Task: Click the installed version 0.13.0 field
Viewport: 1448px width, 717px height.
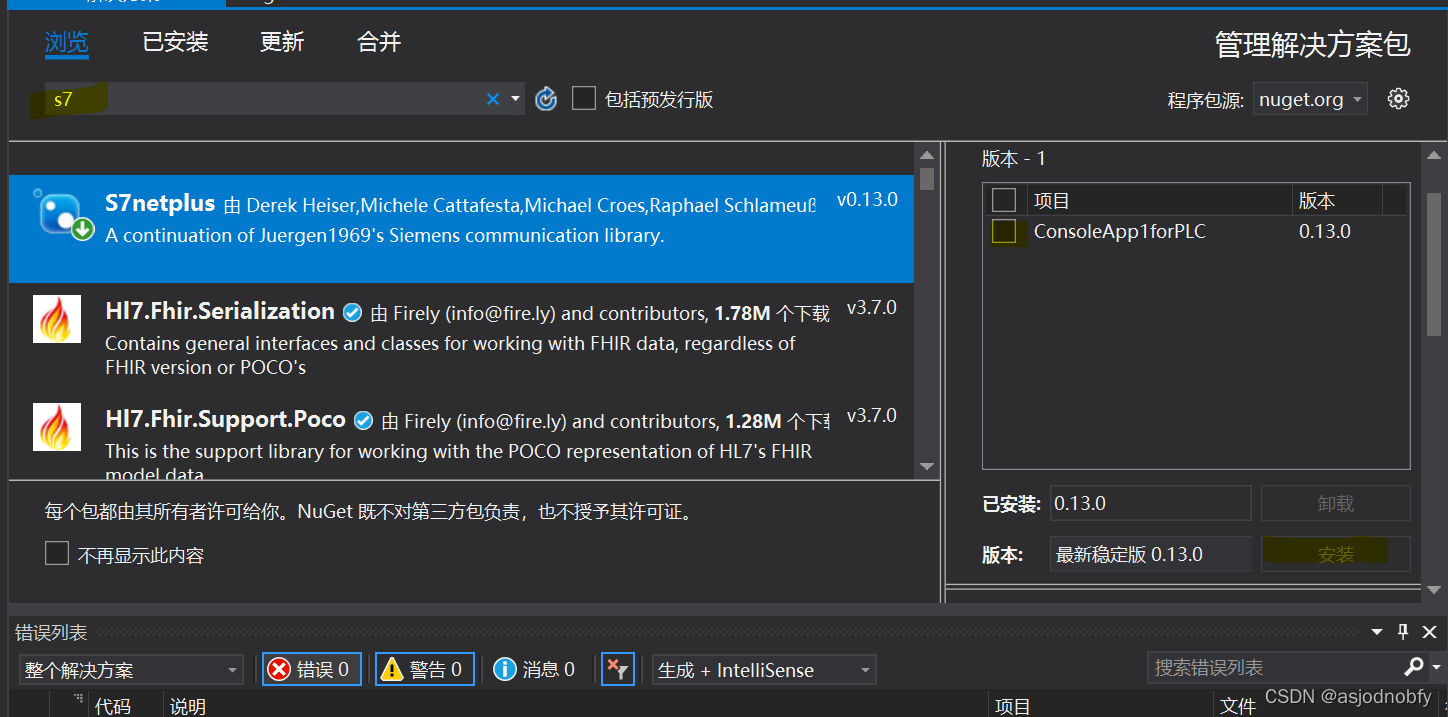Action: pyautogui.click(x=1150, y=503)
